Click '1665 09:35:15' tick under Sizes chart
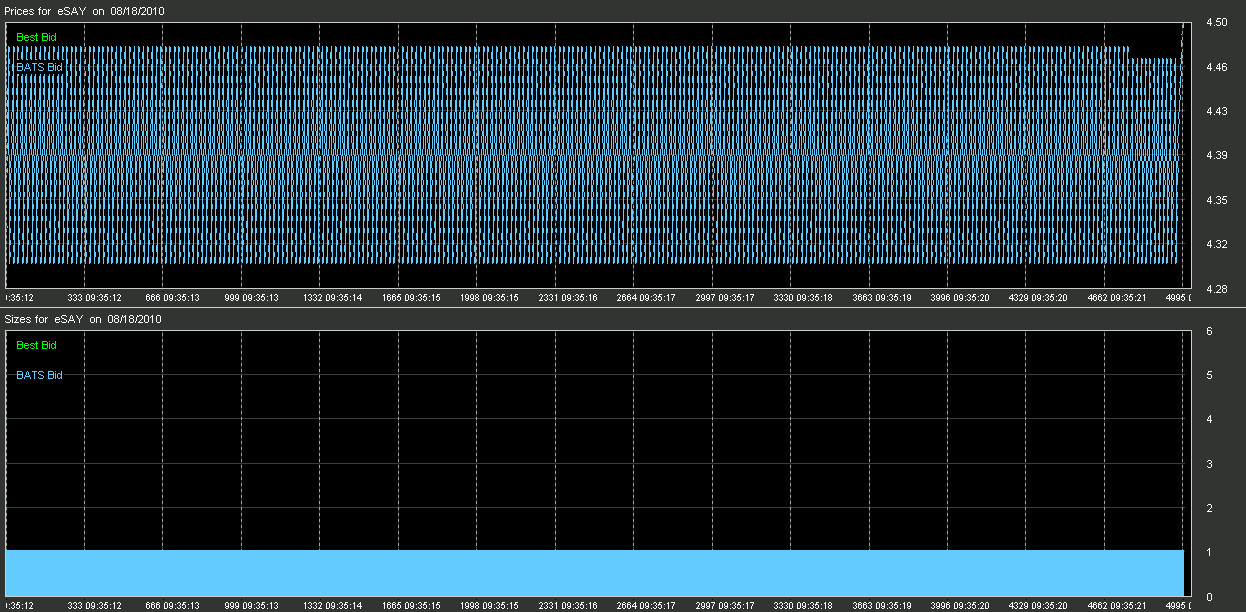 [411, 606]
